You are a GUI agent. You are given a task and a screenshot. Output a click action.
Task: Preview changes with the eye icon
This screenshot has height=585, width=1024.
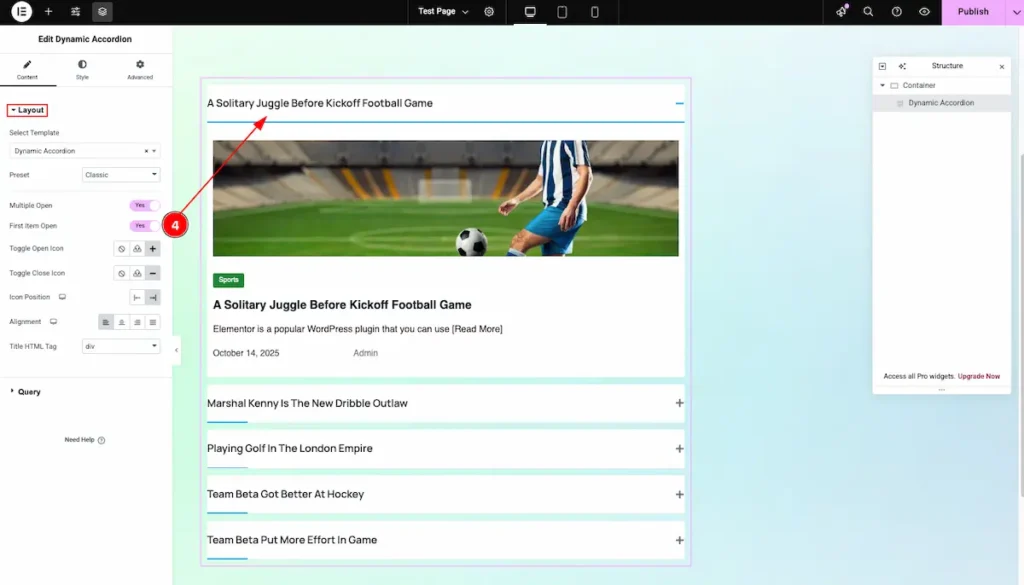(x=924, y=12)
